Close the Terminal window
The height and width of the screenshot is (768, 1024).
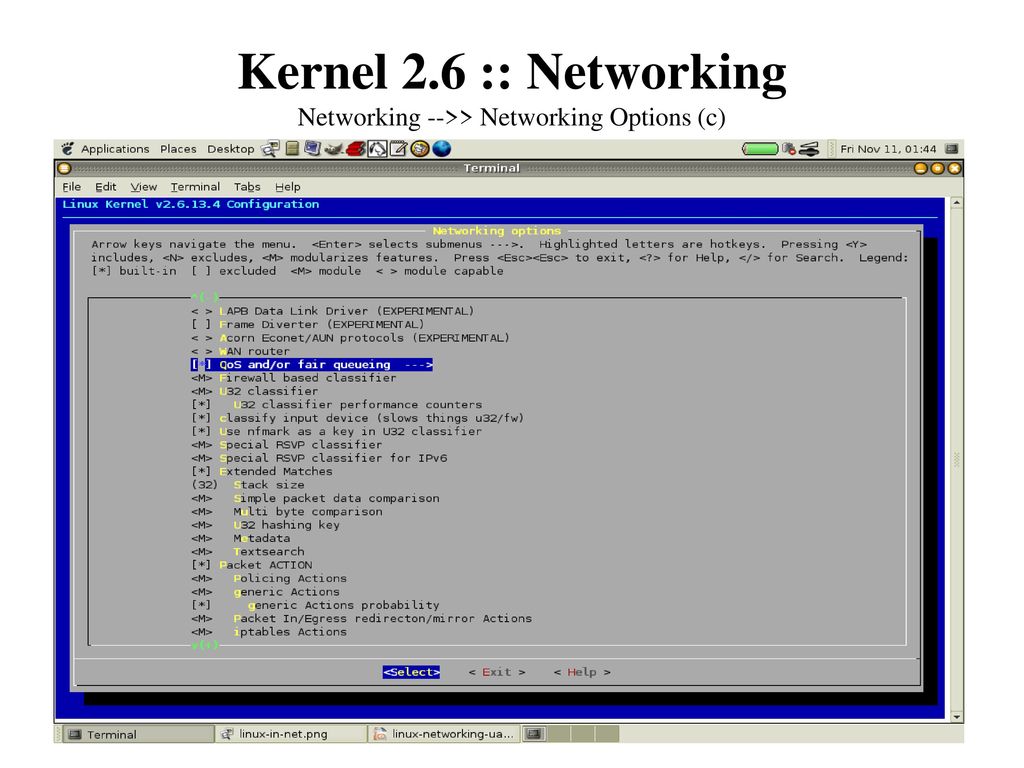(954, 168)
